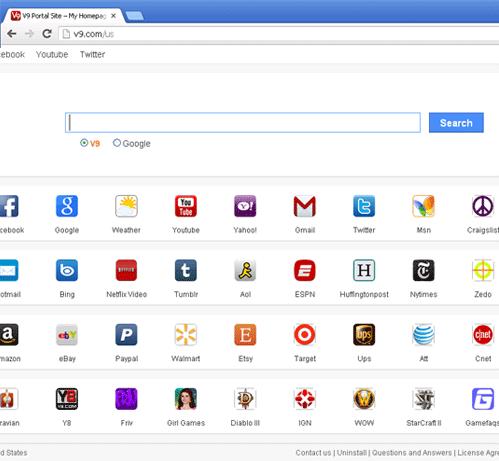The width and height of the screenshot is (499, 461).
Task: Open the Ups shortcut icon
Action: tap(364, 335)
